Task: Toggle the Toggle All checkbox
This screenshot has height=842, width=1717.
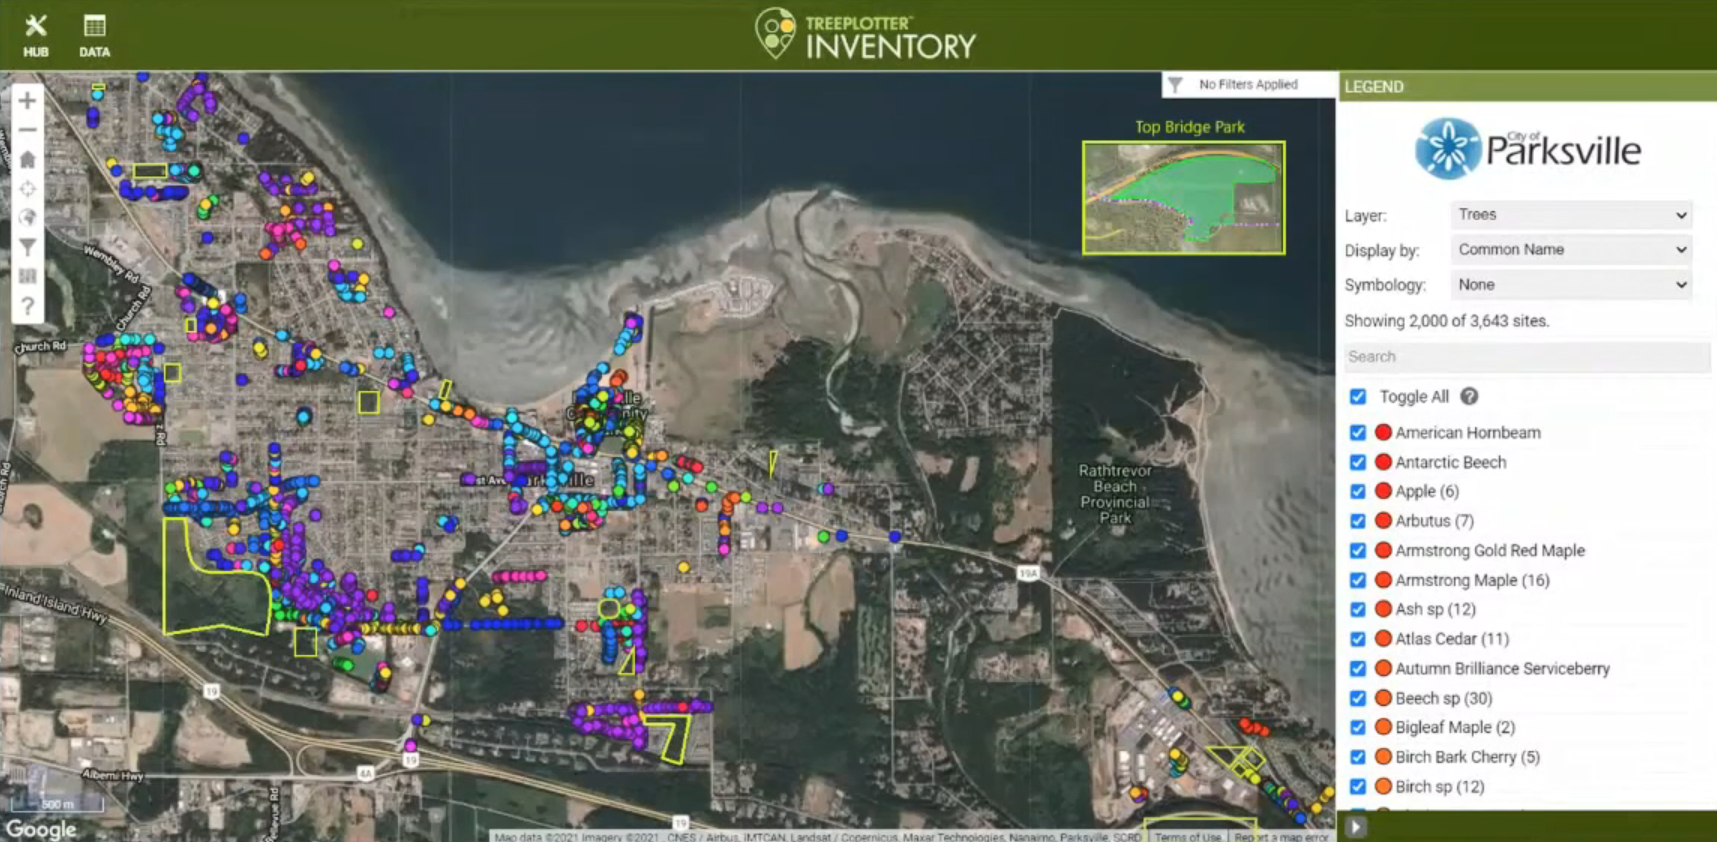Action: 1357,397
